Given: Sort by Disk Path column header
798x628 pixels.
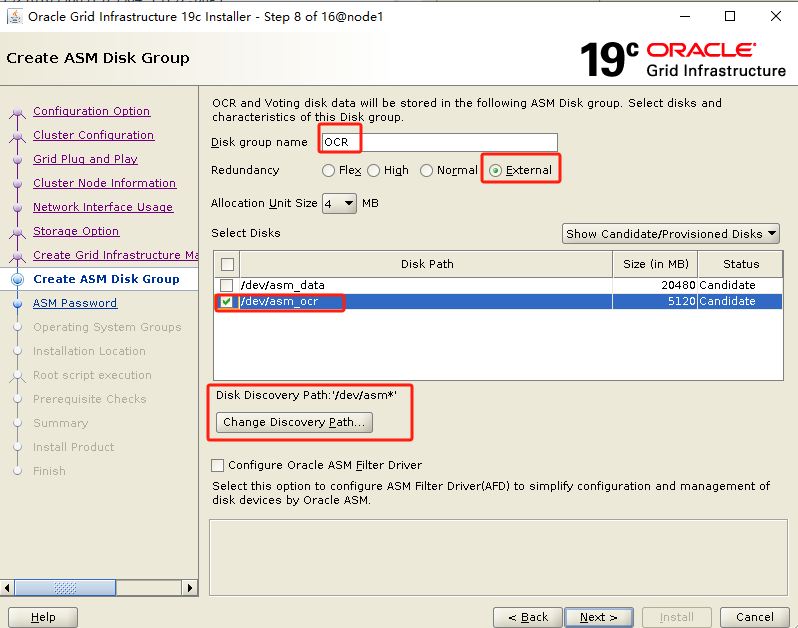Looking at the screenshot, I should [426, 264].
